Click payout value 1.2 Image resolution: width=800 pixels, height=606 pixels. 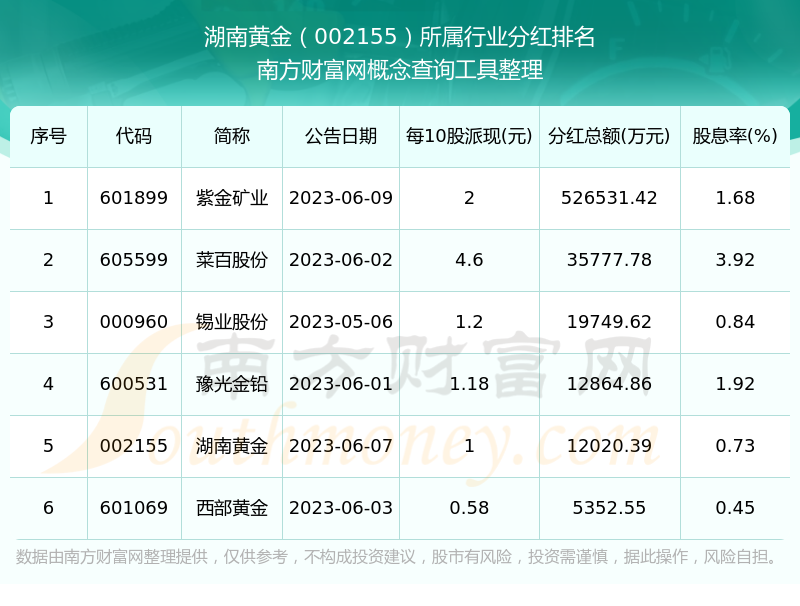tap(469, 322)
